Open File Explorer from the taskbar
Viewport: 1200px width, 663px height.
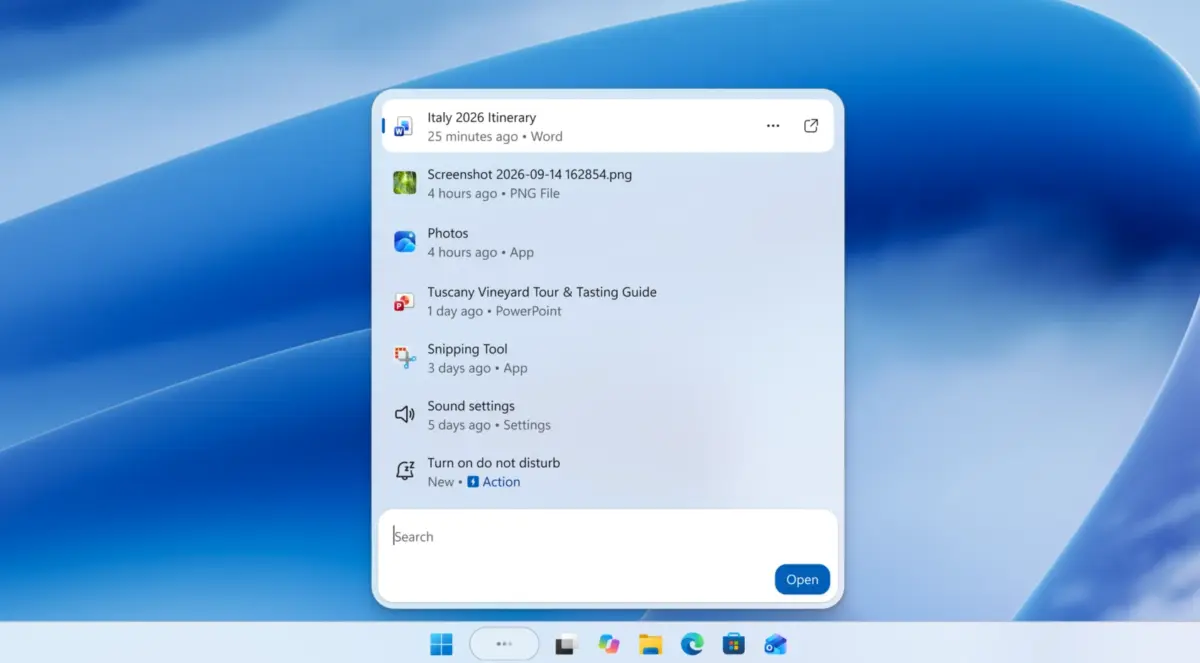pyautogui.click(x=651, y=644)
